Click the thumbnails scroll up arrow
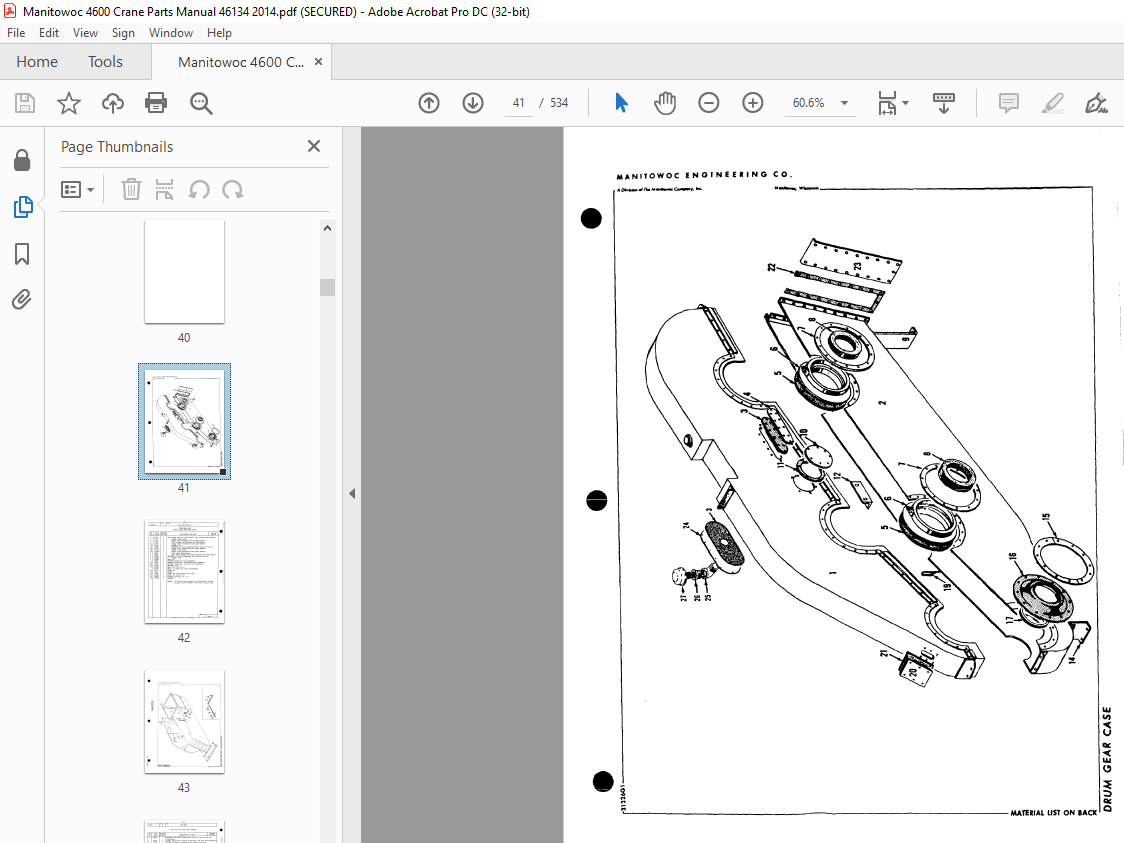The image size is (1124, 843). click(328, 229)
